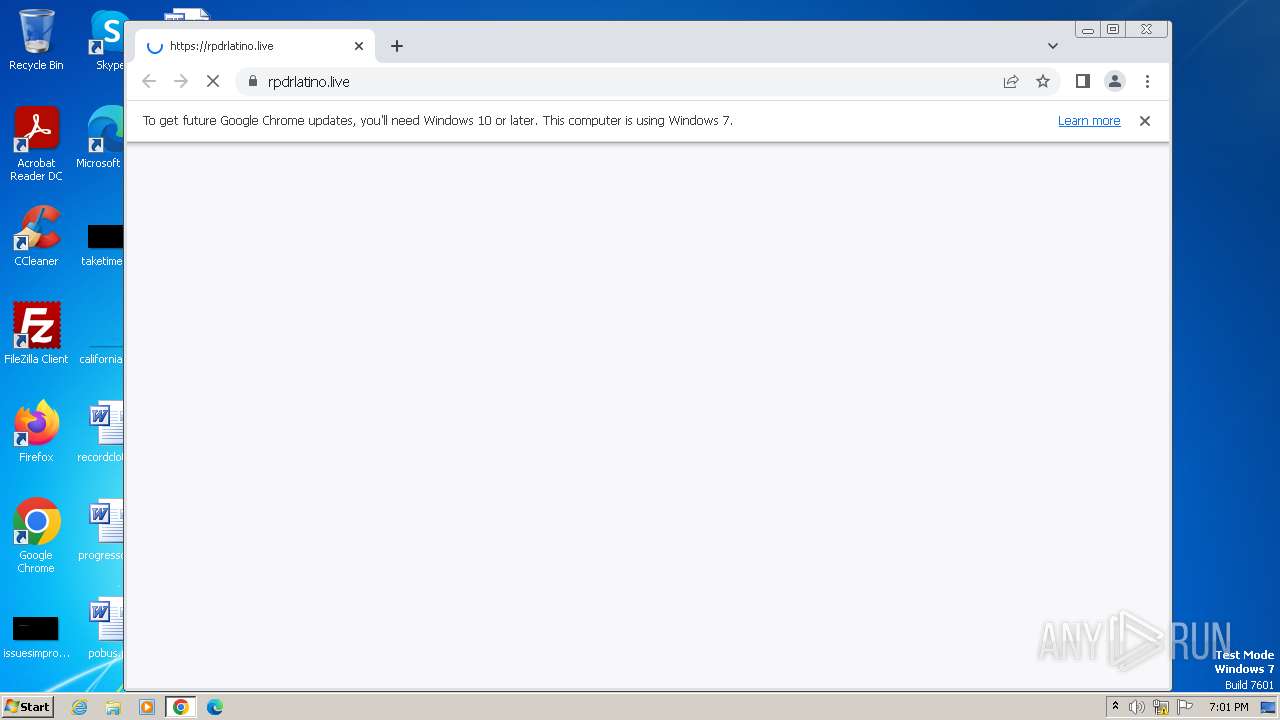Open Windows Media Player from taskbar
1280x720 pixels.
point(147,707)
